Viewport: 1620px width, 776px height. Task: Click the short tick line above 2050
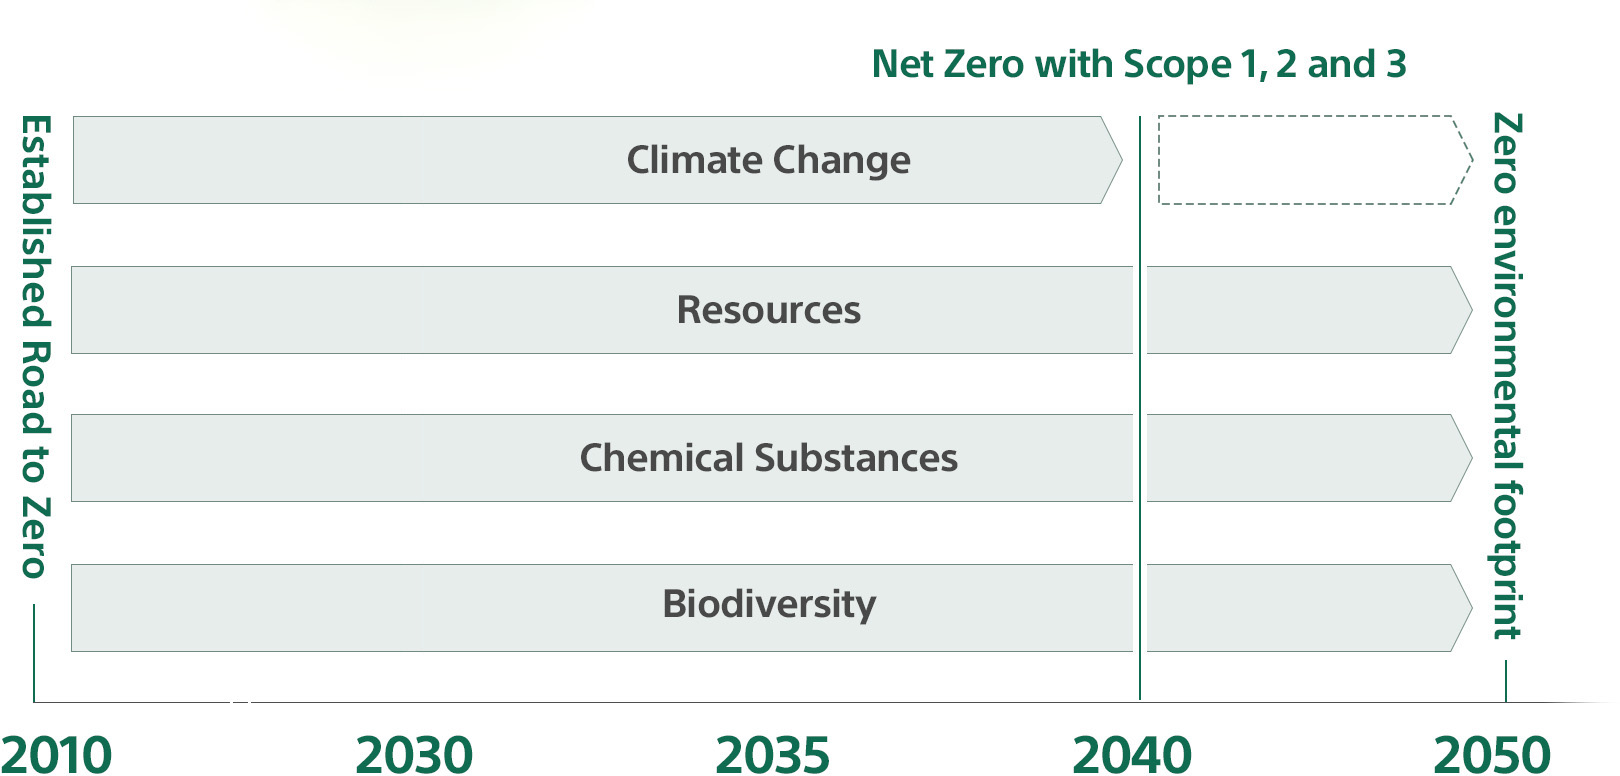point(1506,680)
